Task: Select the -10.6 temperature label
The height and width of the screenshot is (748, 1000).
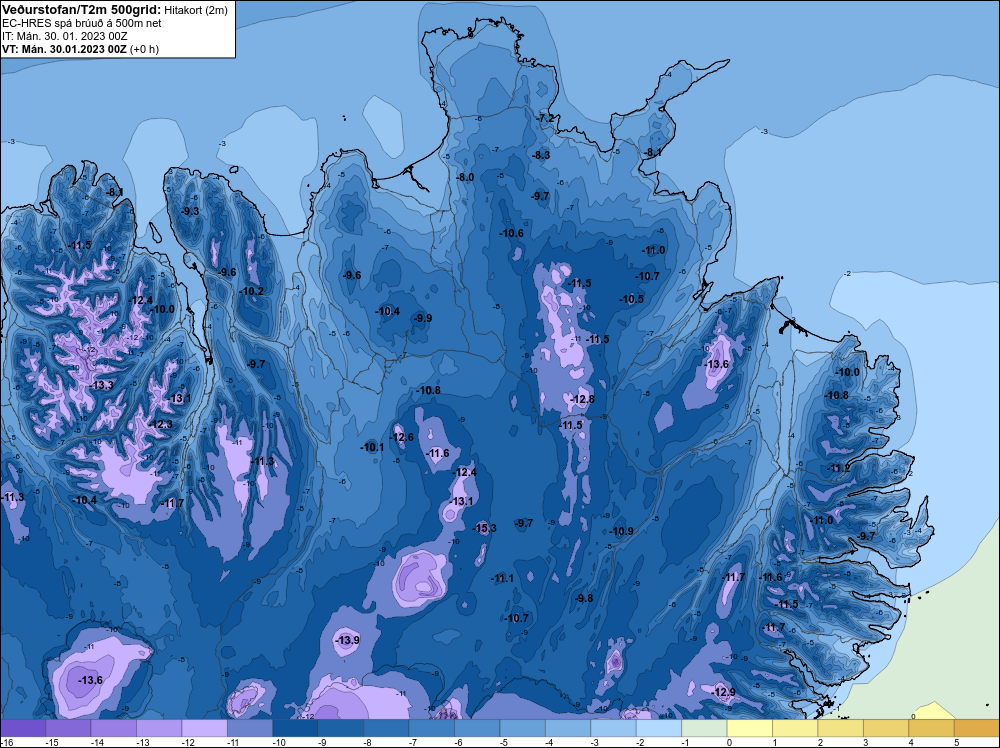Action: coord(511,233)
